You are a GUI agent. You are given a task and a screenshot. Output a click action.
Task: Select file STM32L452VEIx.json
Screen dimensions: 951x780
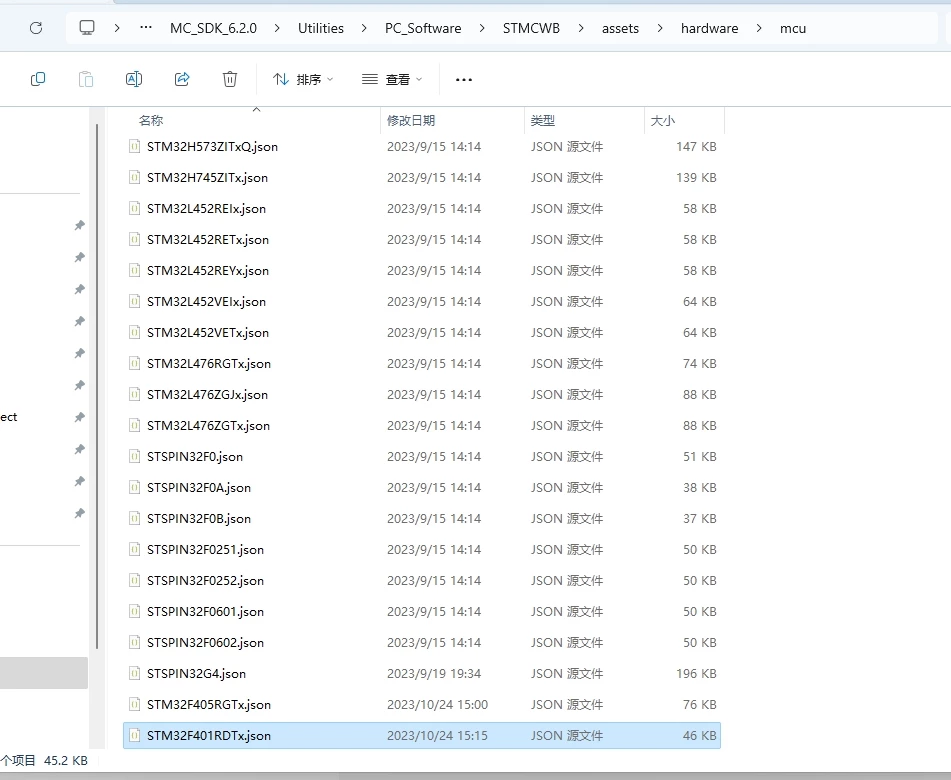click(422, 301)
